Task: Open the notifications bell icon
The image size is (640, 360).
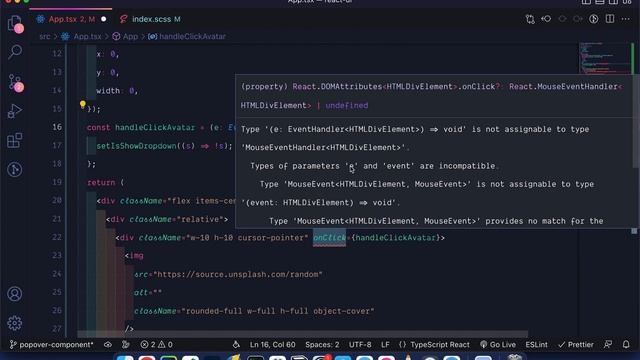Action: (626, 345)
